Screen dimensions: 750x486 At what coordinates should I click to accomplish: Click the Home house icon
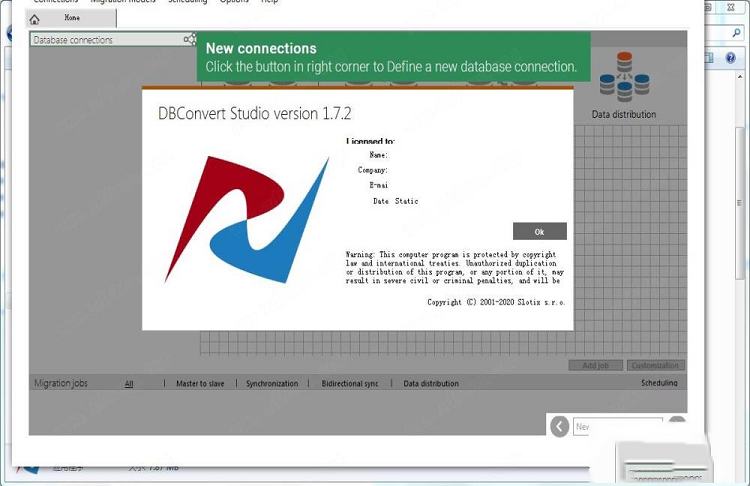[35, 19]
